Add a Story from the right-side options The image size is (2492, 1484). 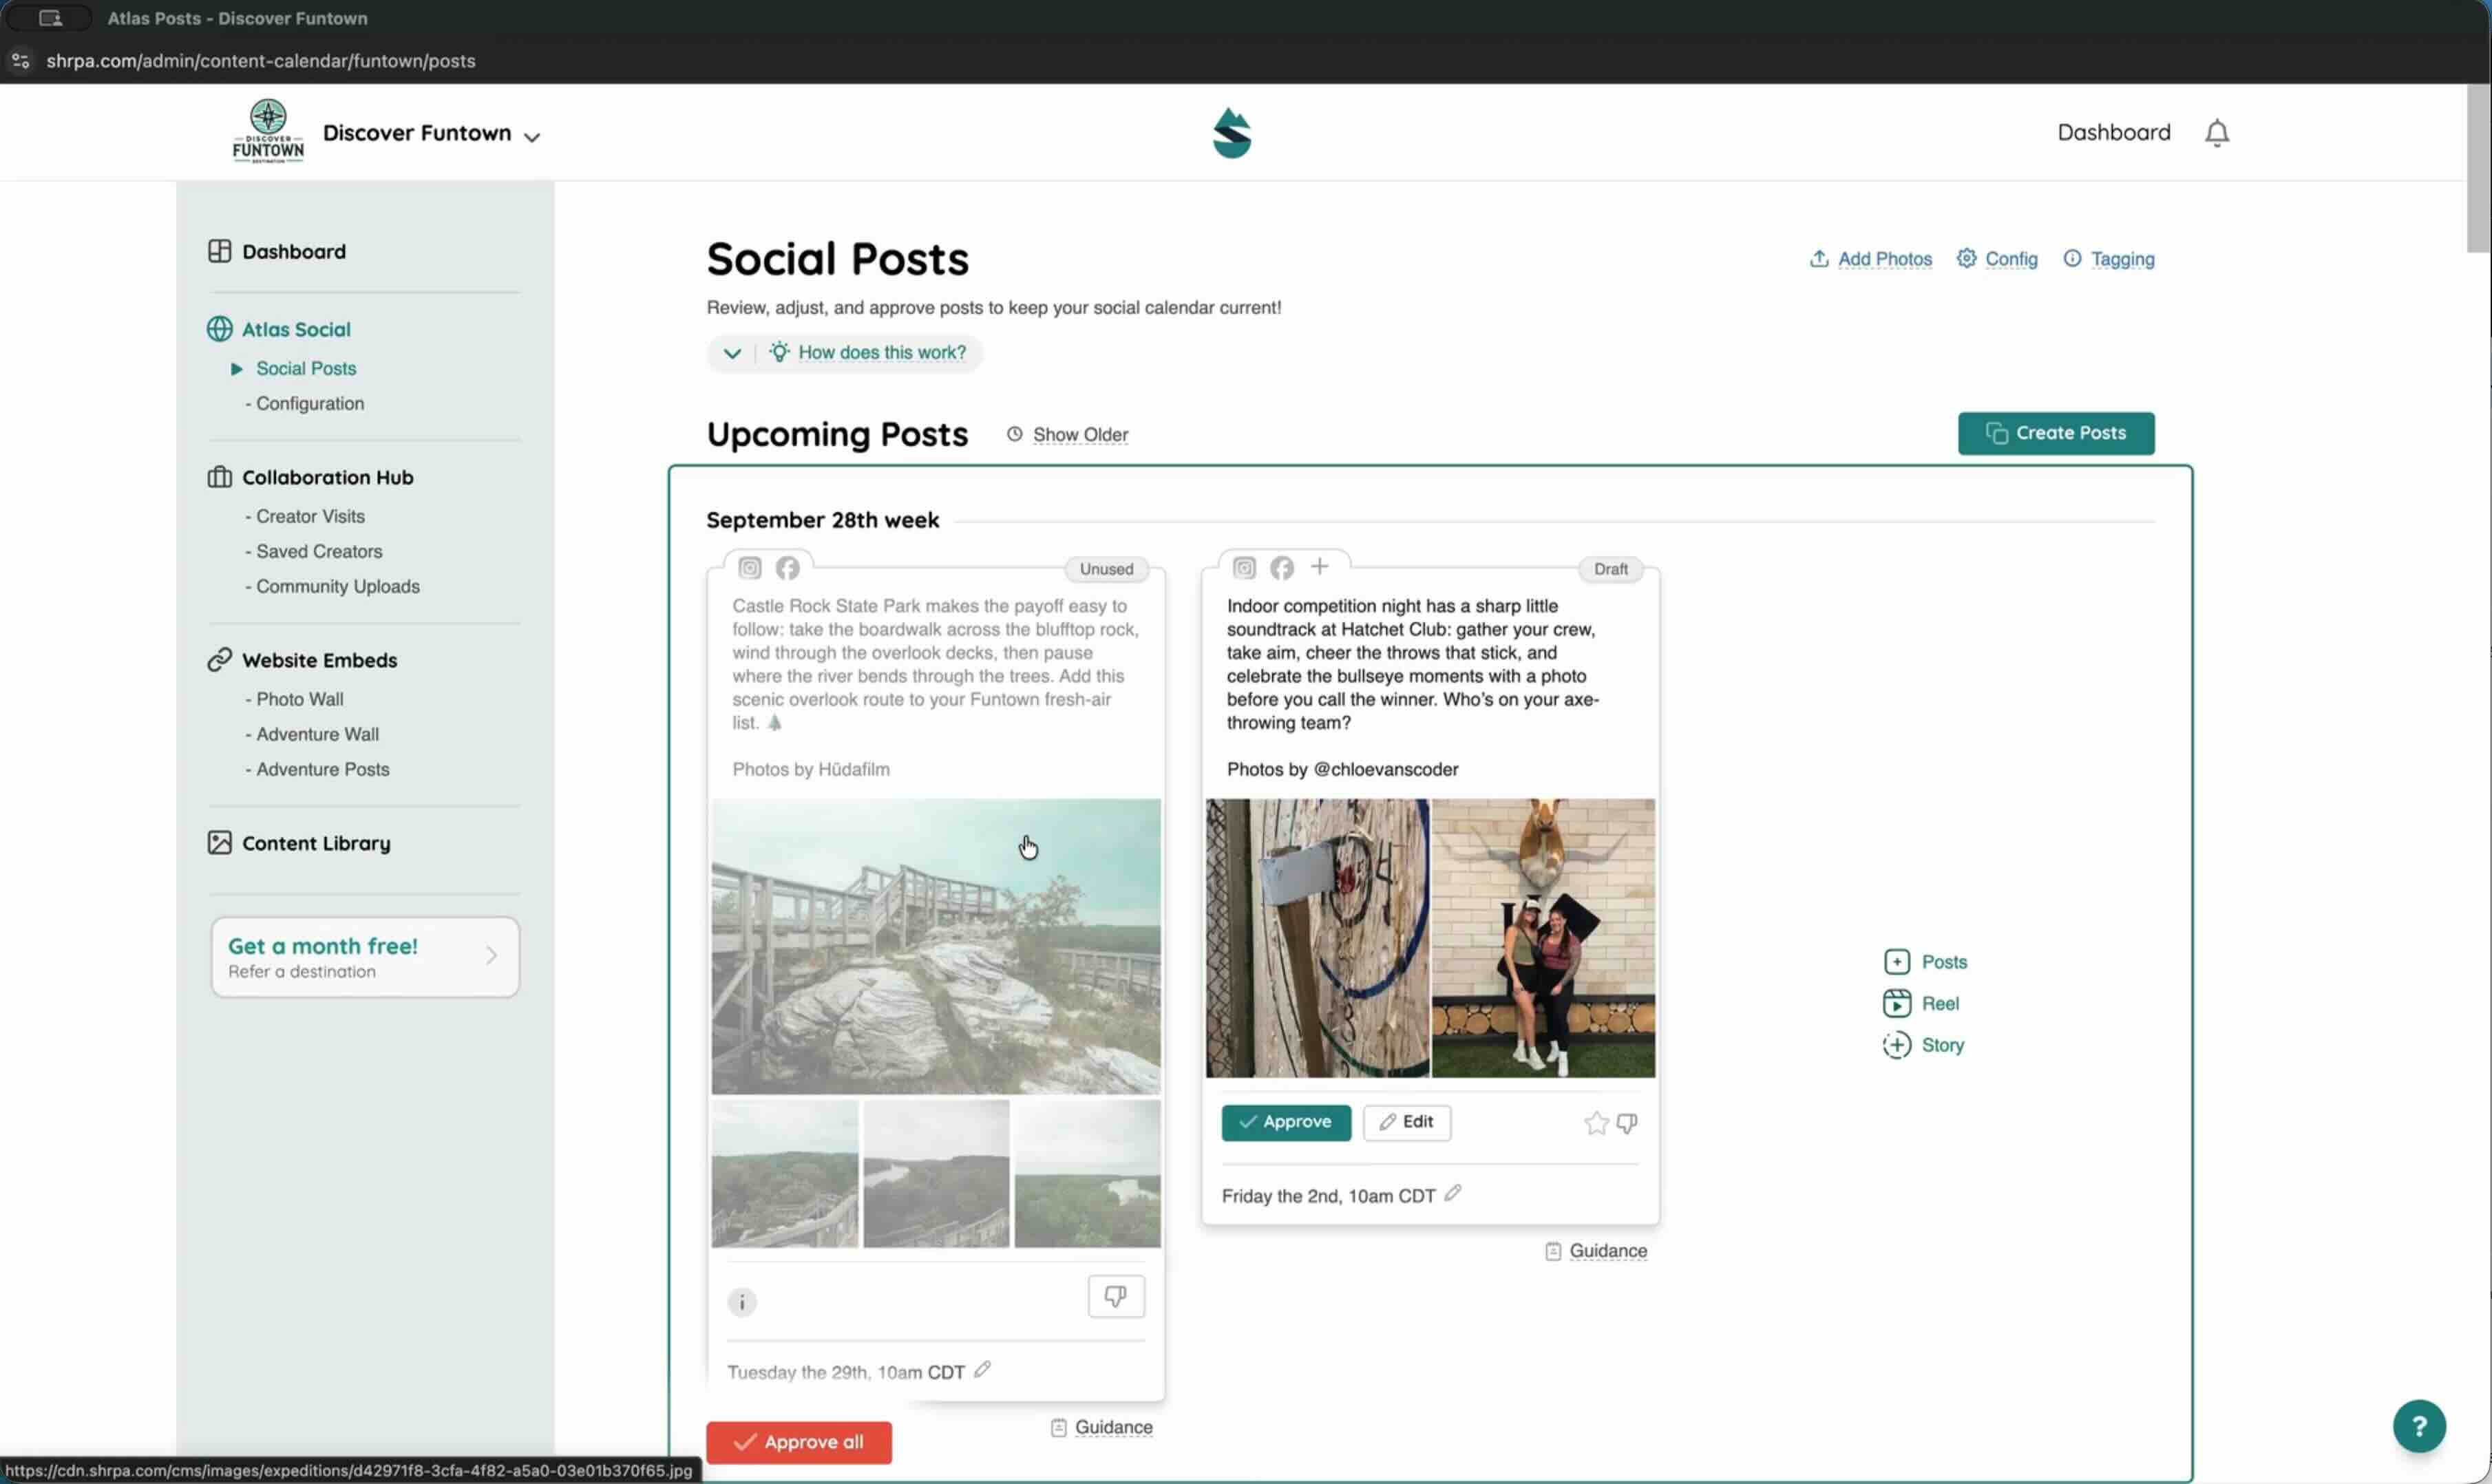tap(1924, 1045)
